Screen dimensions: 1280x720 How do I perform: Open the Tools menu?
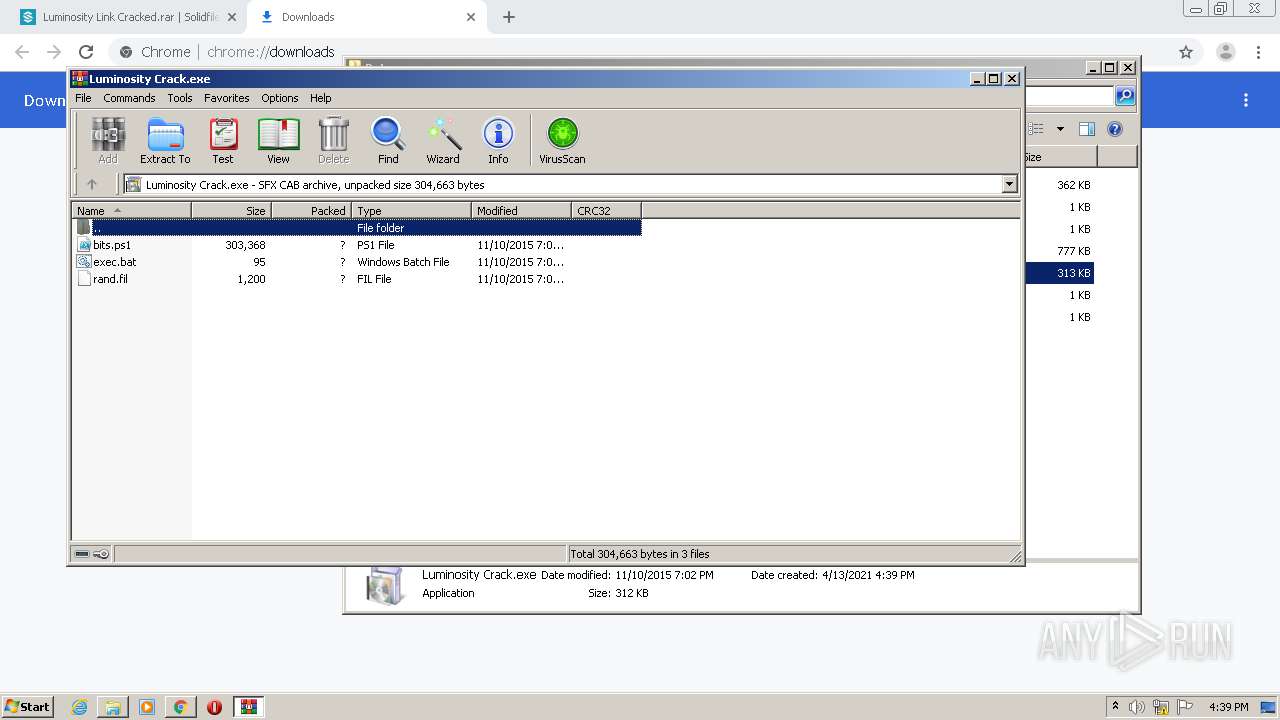[180, 98]
